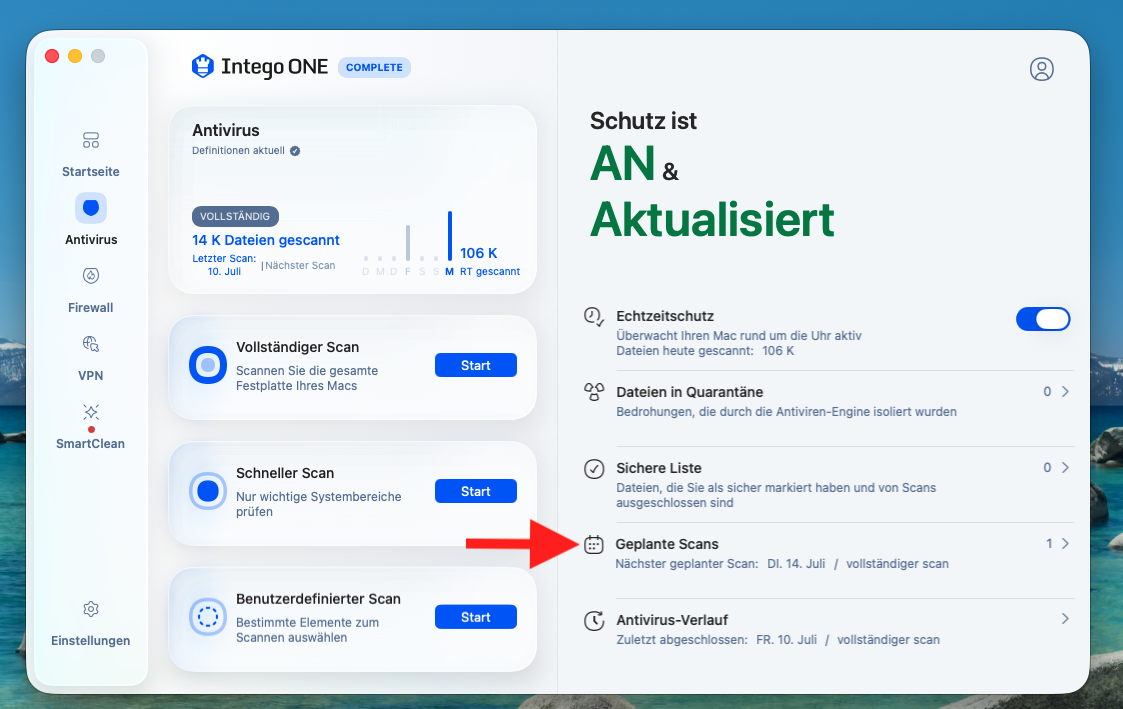This screenshot has width=1123, height=709.
Task: Click 'Zuletzt abgeschlossen: FR. 10. Juli' text
Action: coord(716,640)
